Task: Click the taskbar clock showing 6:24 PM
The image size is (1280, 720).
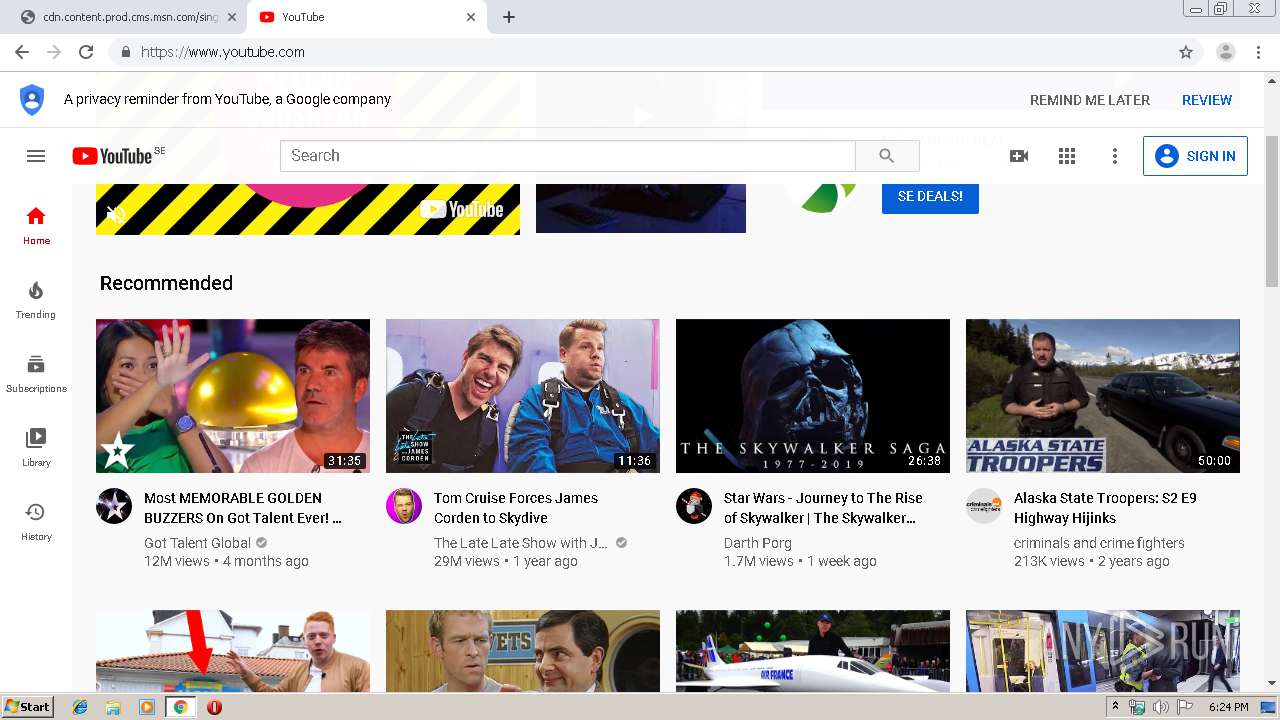Action: pos(1229,707)
